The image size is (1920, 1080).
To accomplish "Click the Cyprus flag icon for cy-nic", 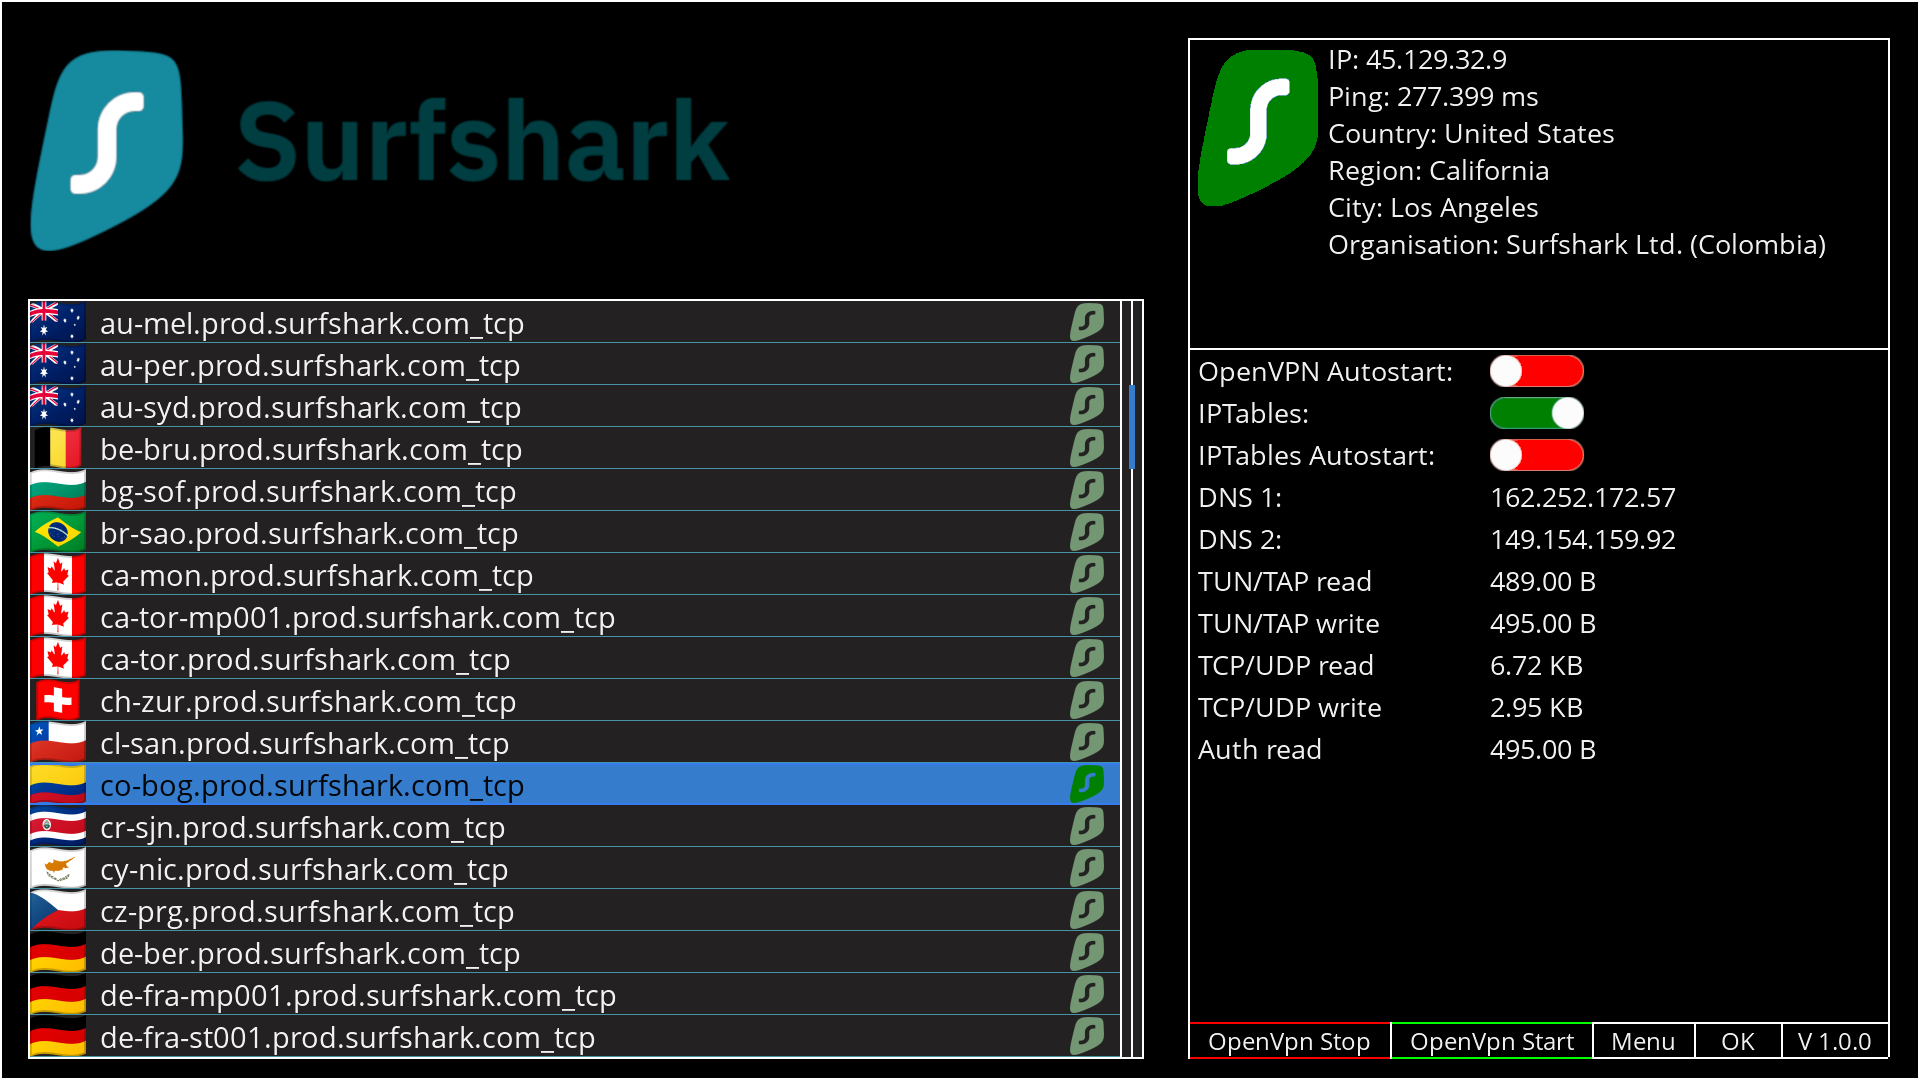I will tap(57, 868).
